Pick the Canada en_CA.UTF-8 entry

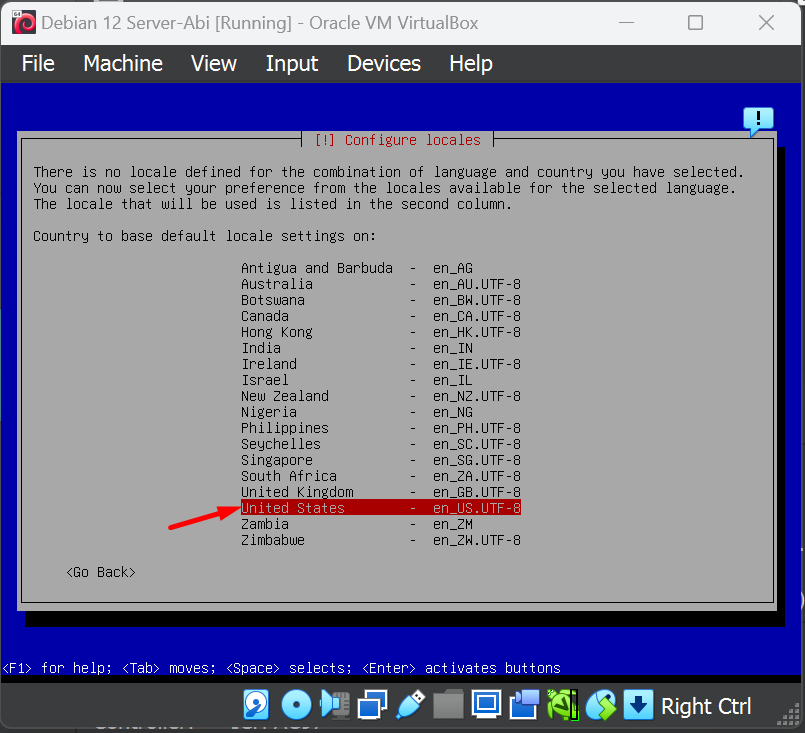coord(381,316)
